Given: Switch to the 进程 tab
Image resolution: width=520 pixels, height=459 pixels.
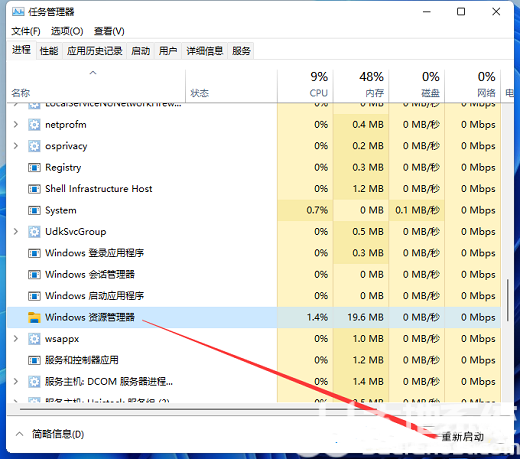Looking at the screenshot, I should coord(21,50).
